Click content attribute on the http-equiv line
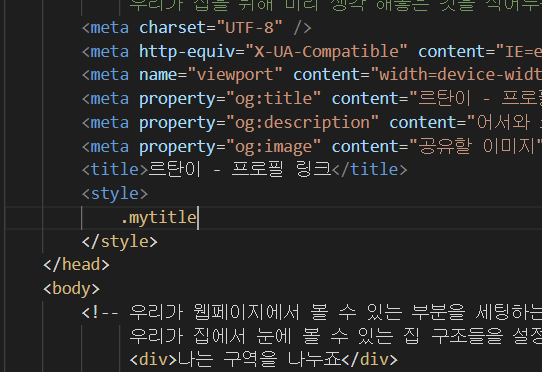 [x=451, y=52]
